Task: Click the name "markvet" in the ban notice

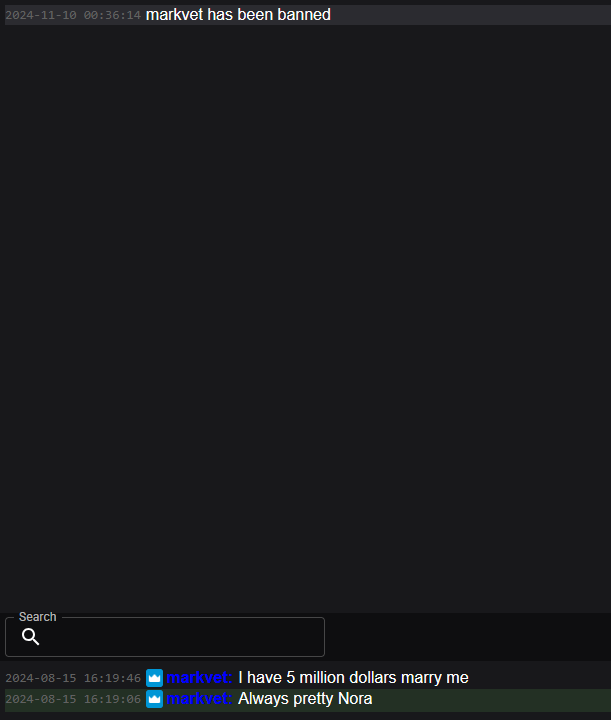Action: (x=174, y=15)
